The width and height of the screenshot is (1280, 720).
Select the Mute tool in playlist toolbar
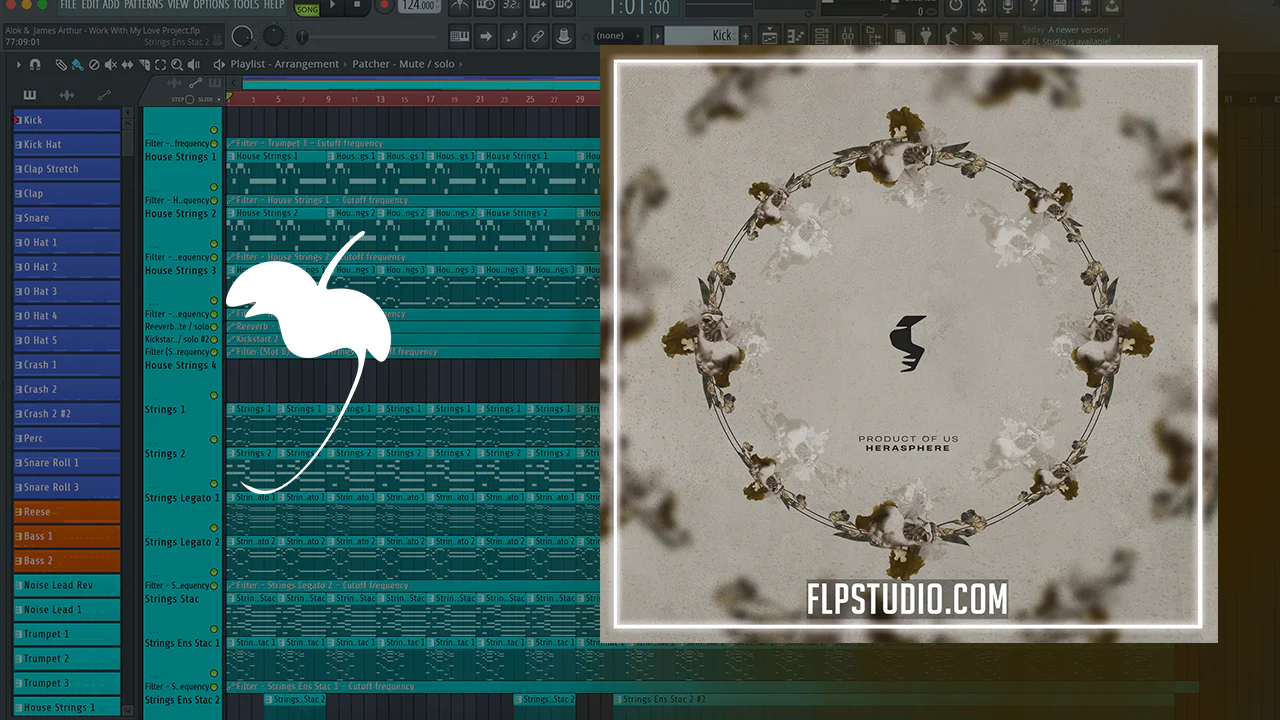111,64
